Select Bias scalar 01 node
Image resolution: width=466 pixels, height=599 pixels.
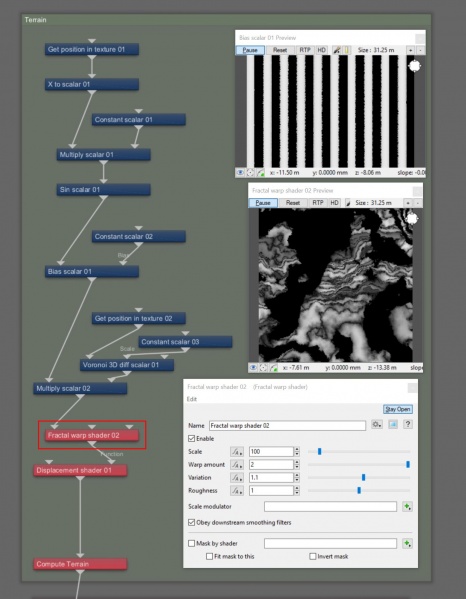point(92,272)
